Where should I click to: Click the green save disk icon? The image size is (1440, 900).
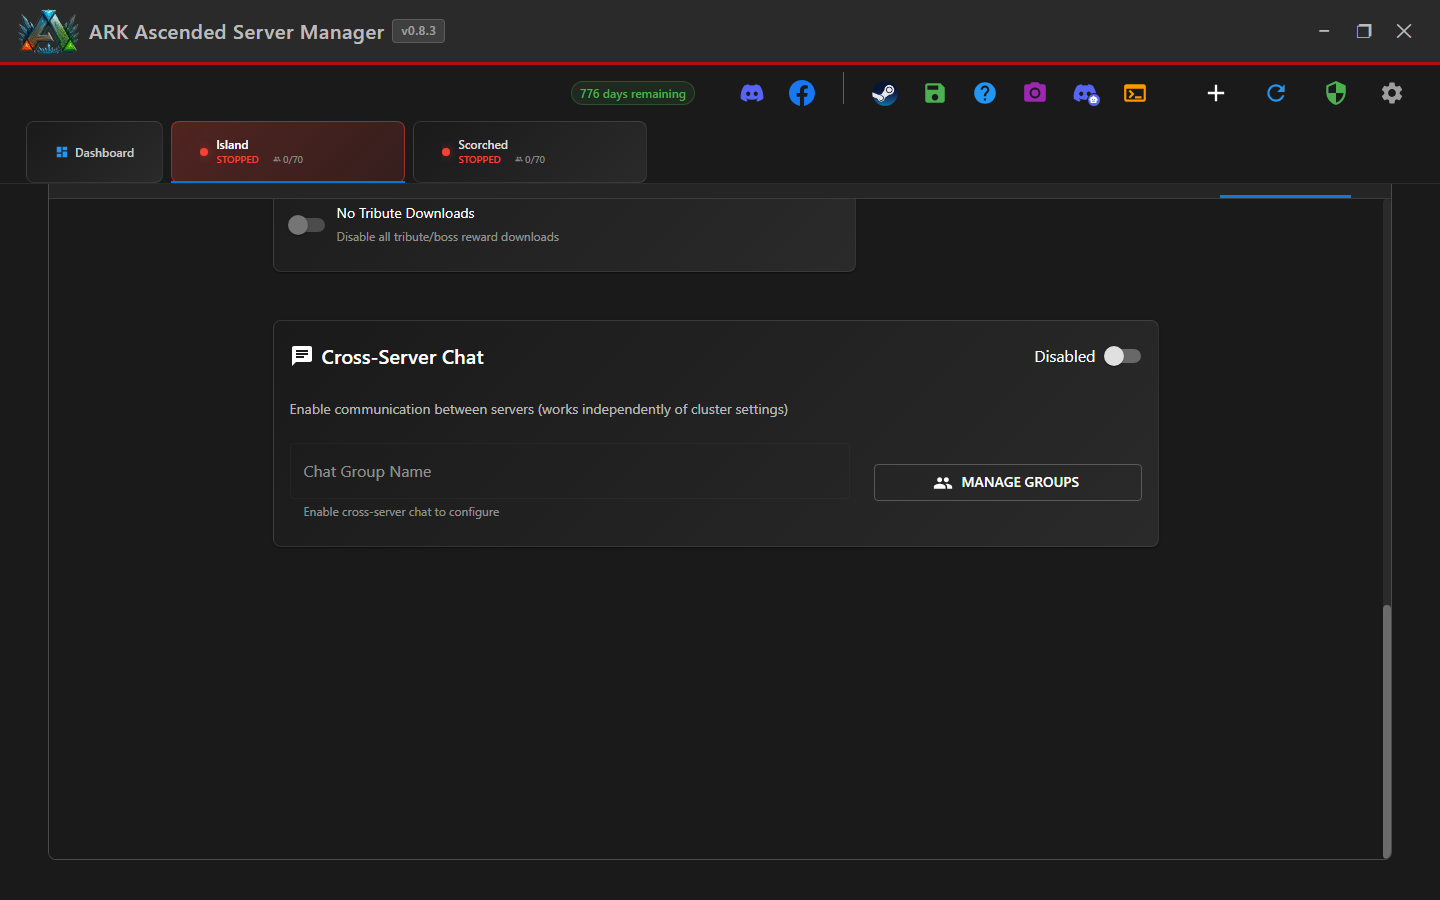[935, 93]
